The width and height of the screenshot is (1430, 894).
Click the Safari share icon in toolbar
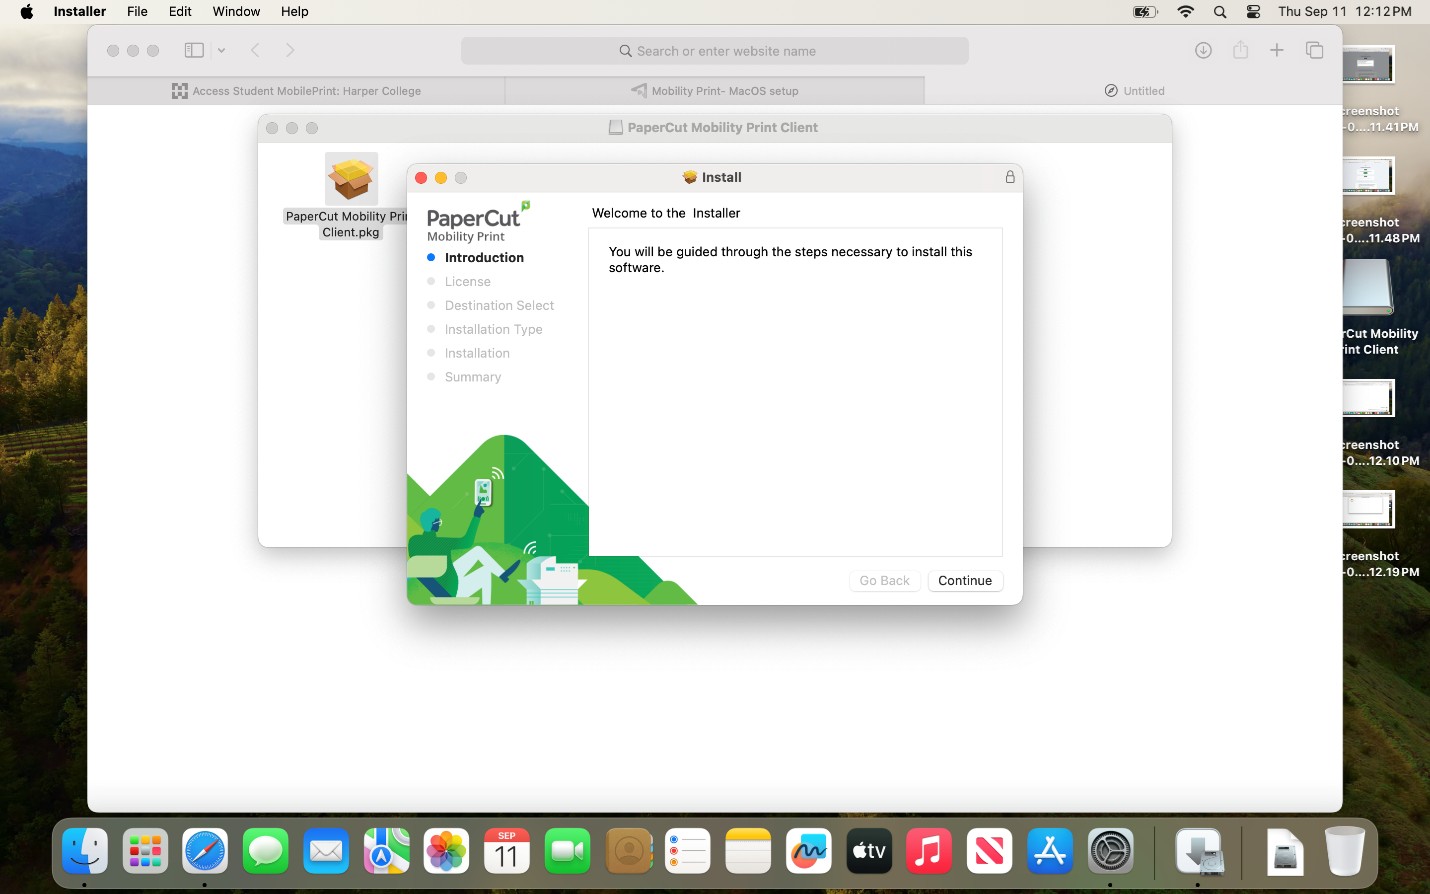tap(1240, 50)
